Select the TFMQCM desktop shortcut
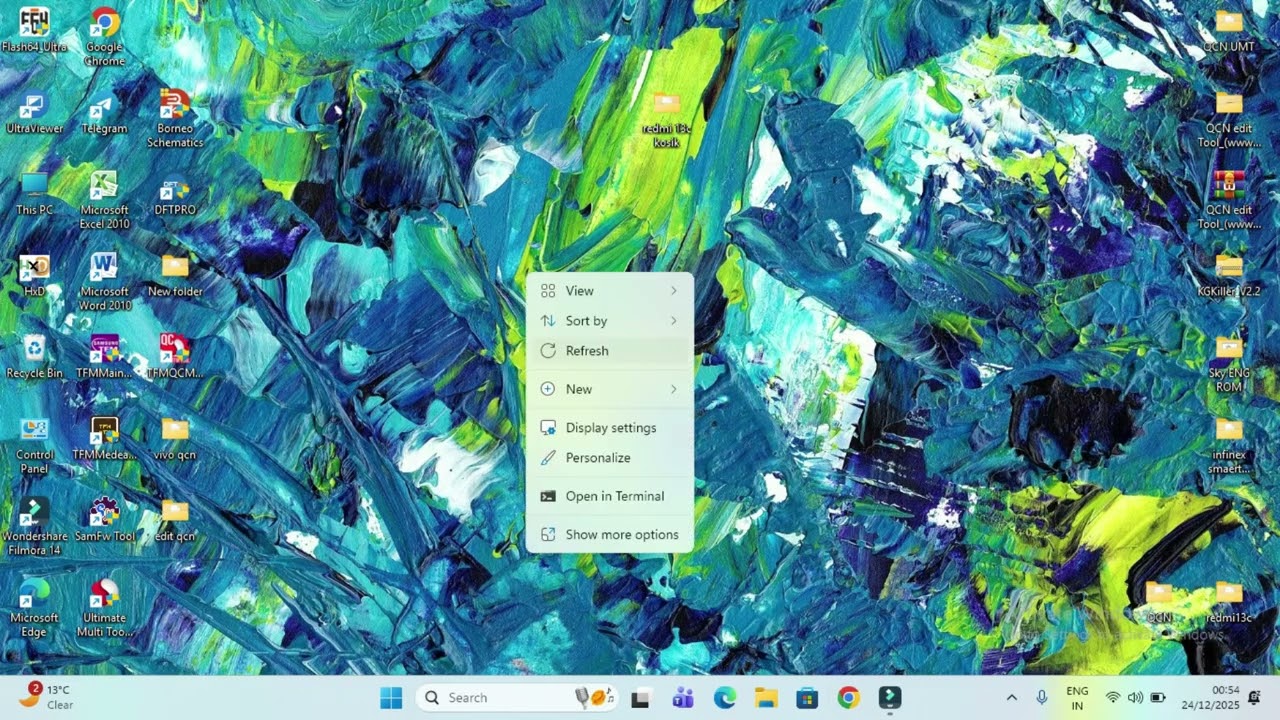The image size is (1280, 720). coord(175,357)
